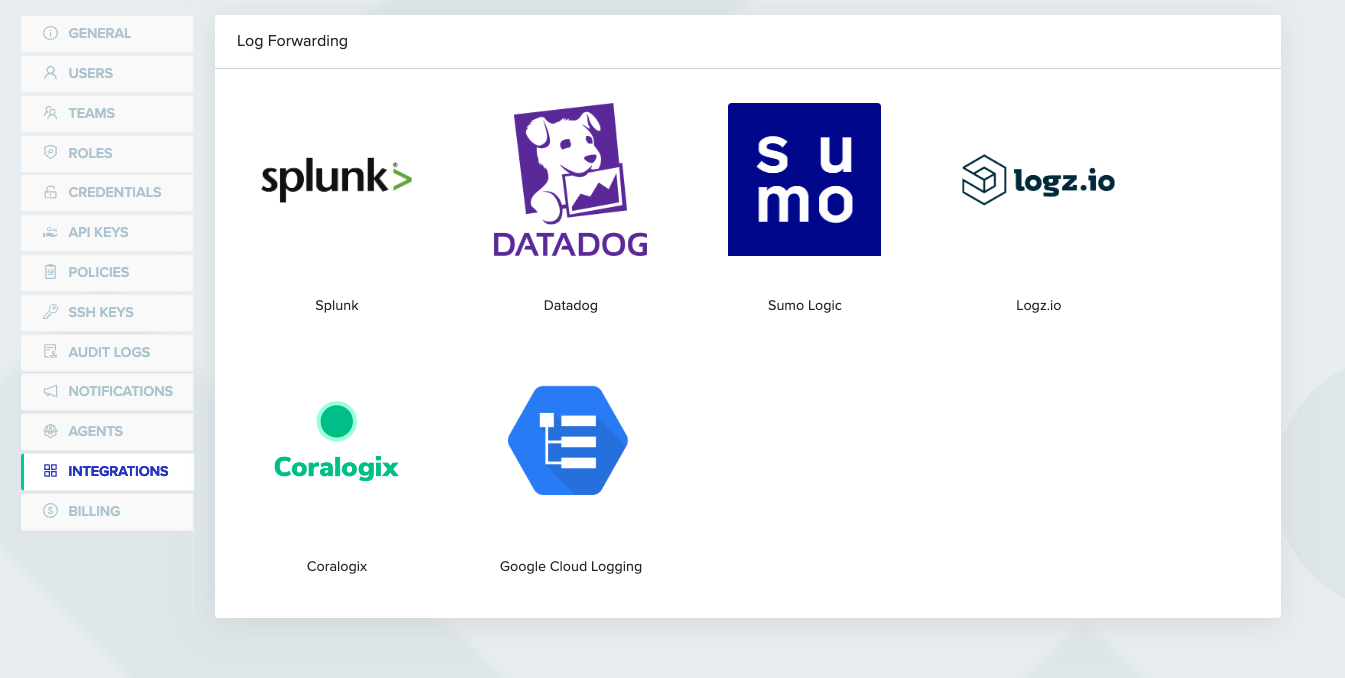This screenshot has height=678, width=1345.
Task: Open Audit Logs
Action: (107, 352)
